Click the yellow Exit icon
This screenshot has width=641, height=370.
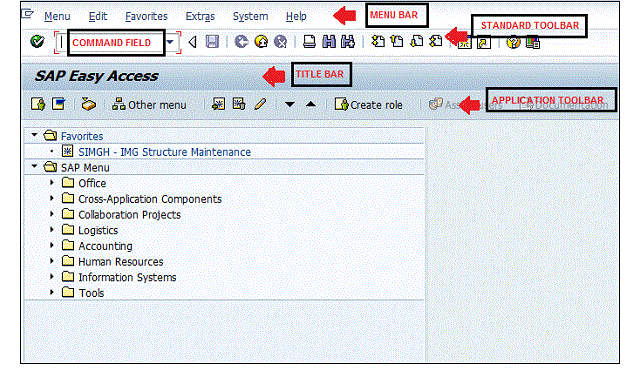(261, 42)
